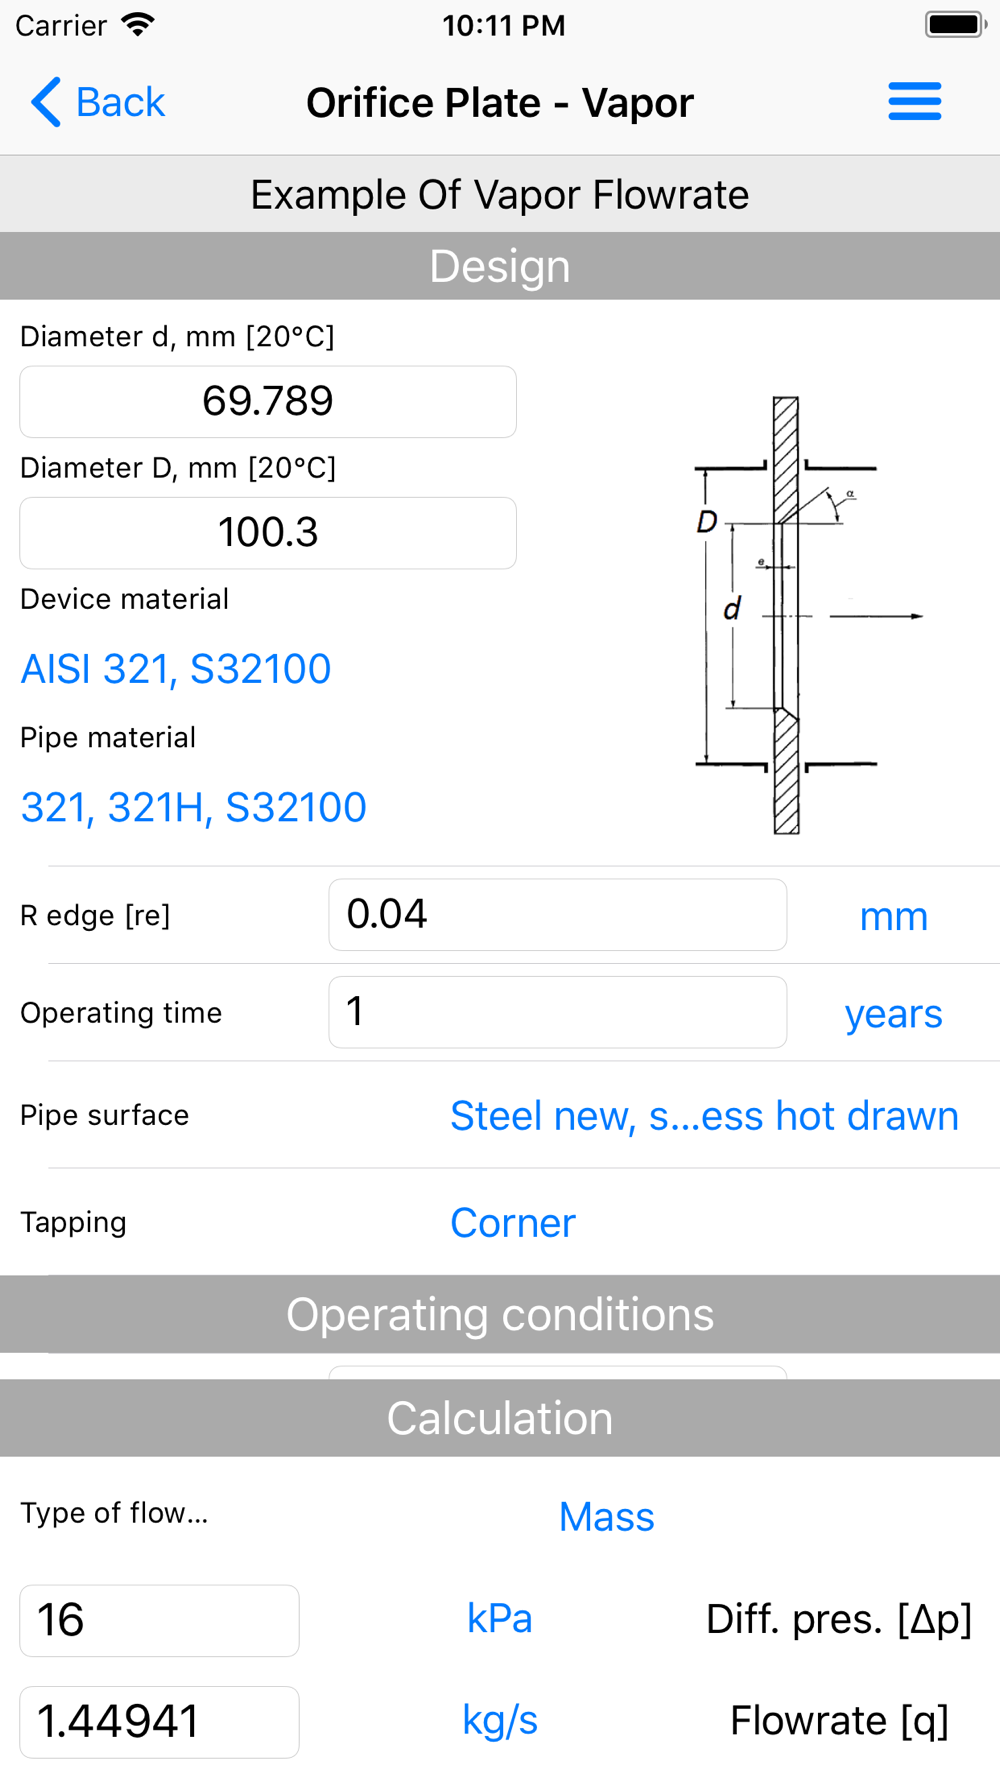This screenshot has width=1000, height=1778.
Task: Choose pipe material 321, 321H, S32100
Action: pos(194,807)
